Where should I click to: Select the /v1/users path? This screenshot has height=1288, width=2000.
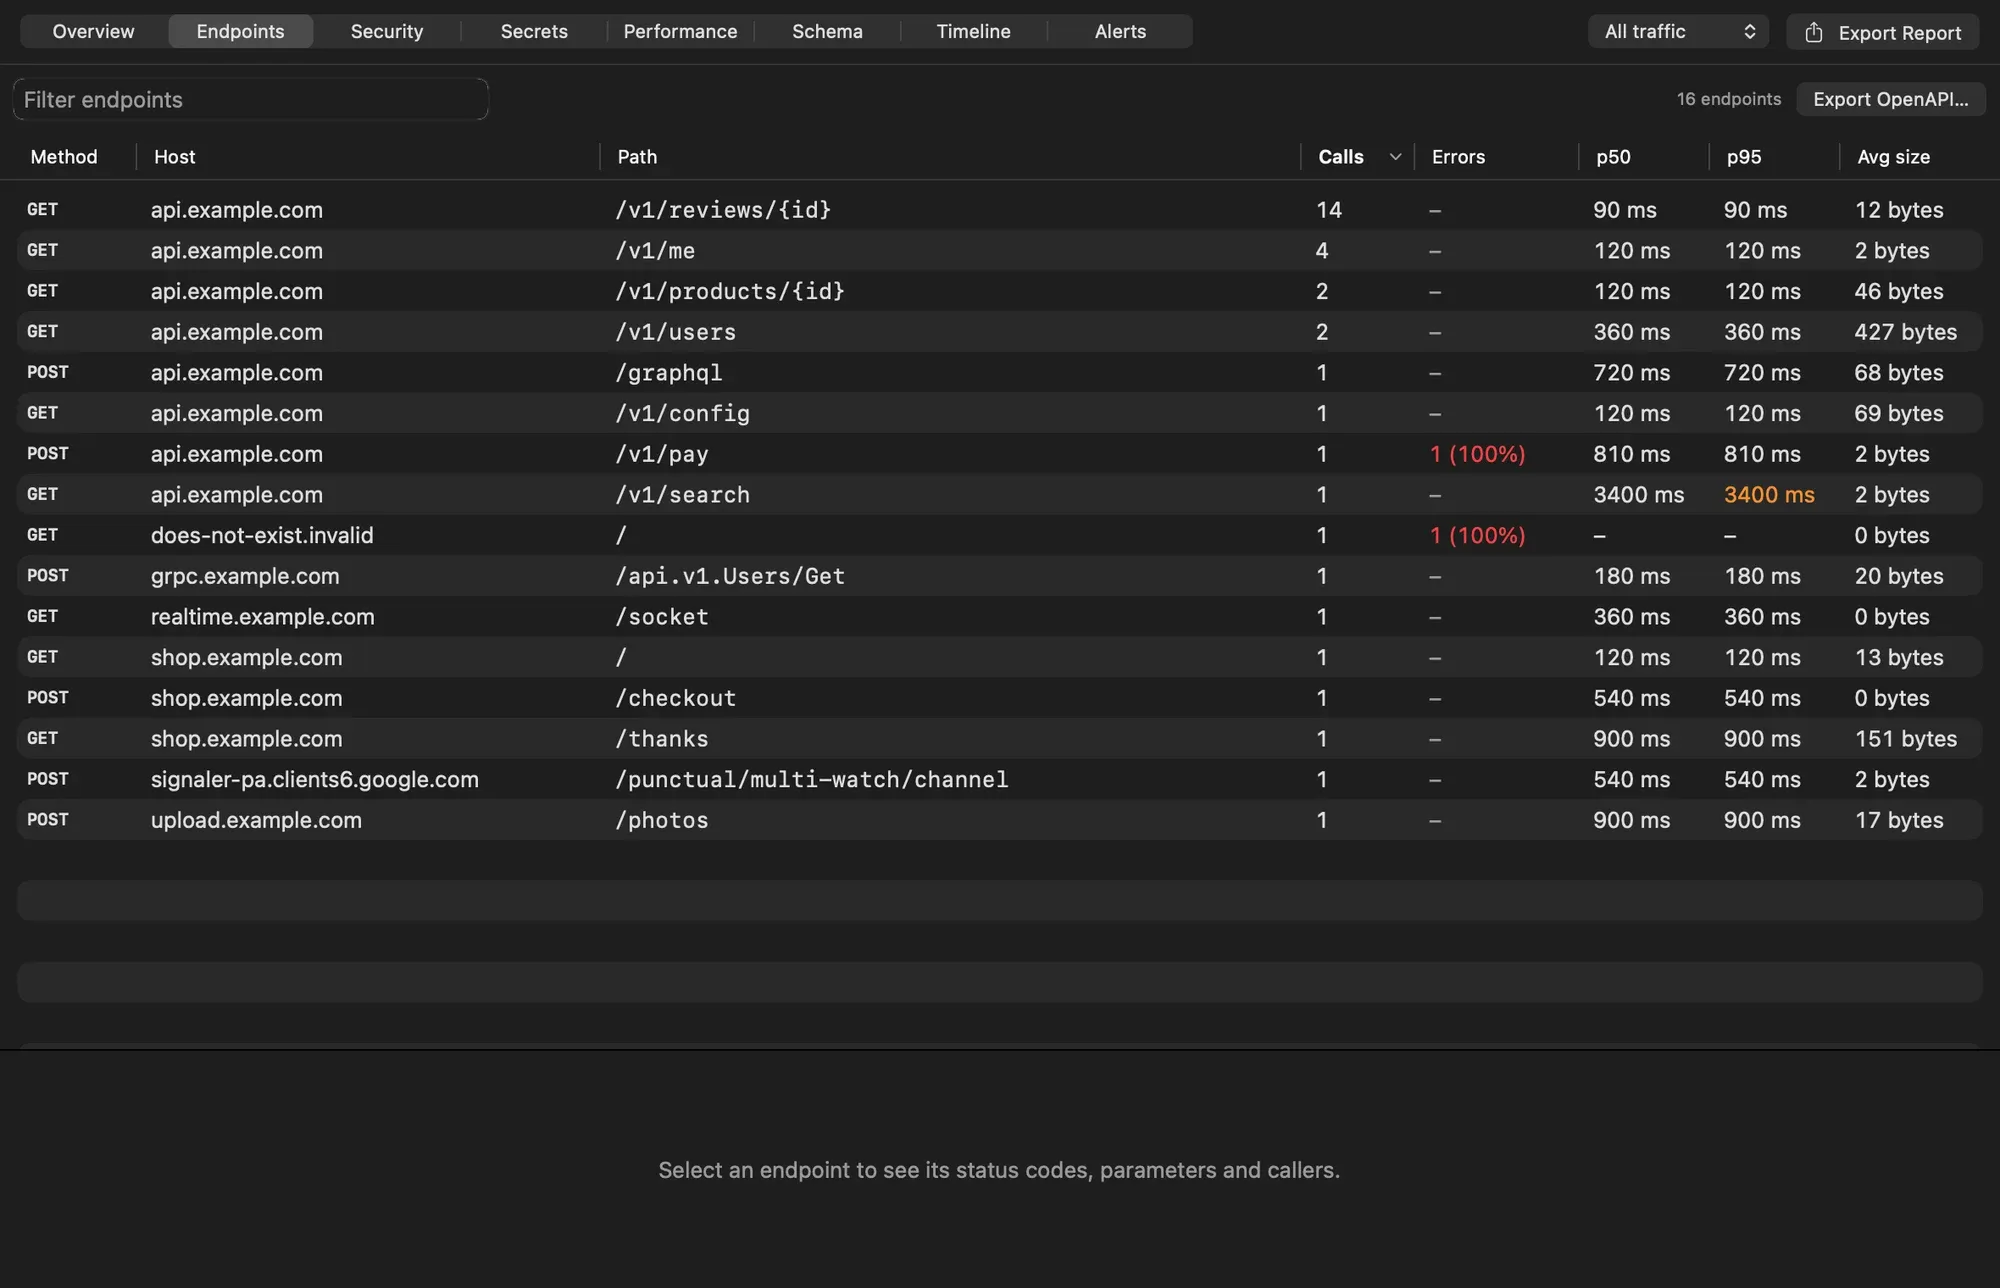coord(676,332)
